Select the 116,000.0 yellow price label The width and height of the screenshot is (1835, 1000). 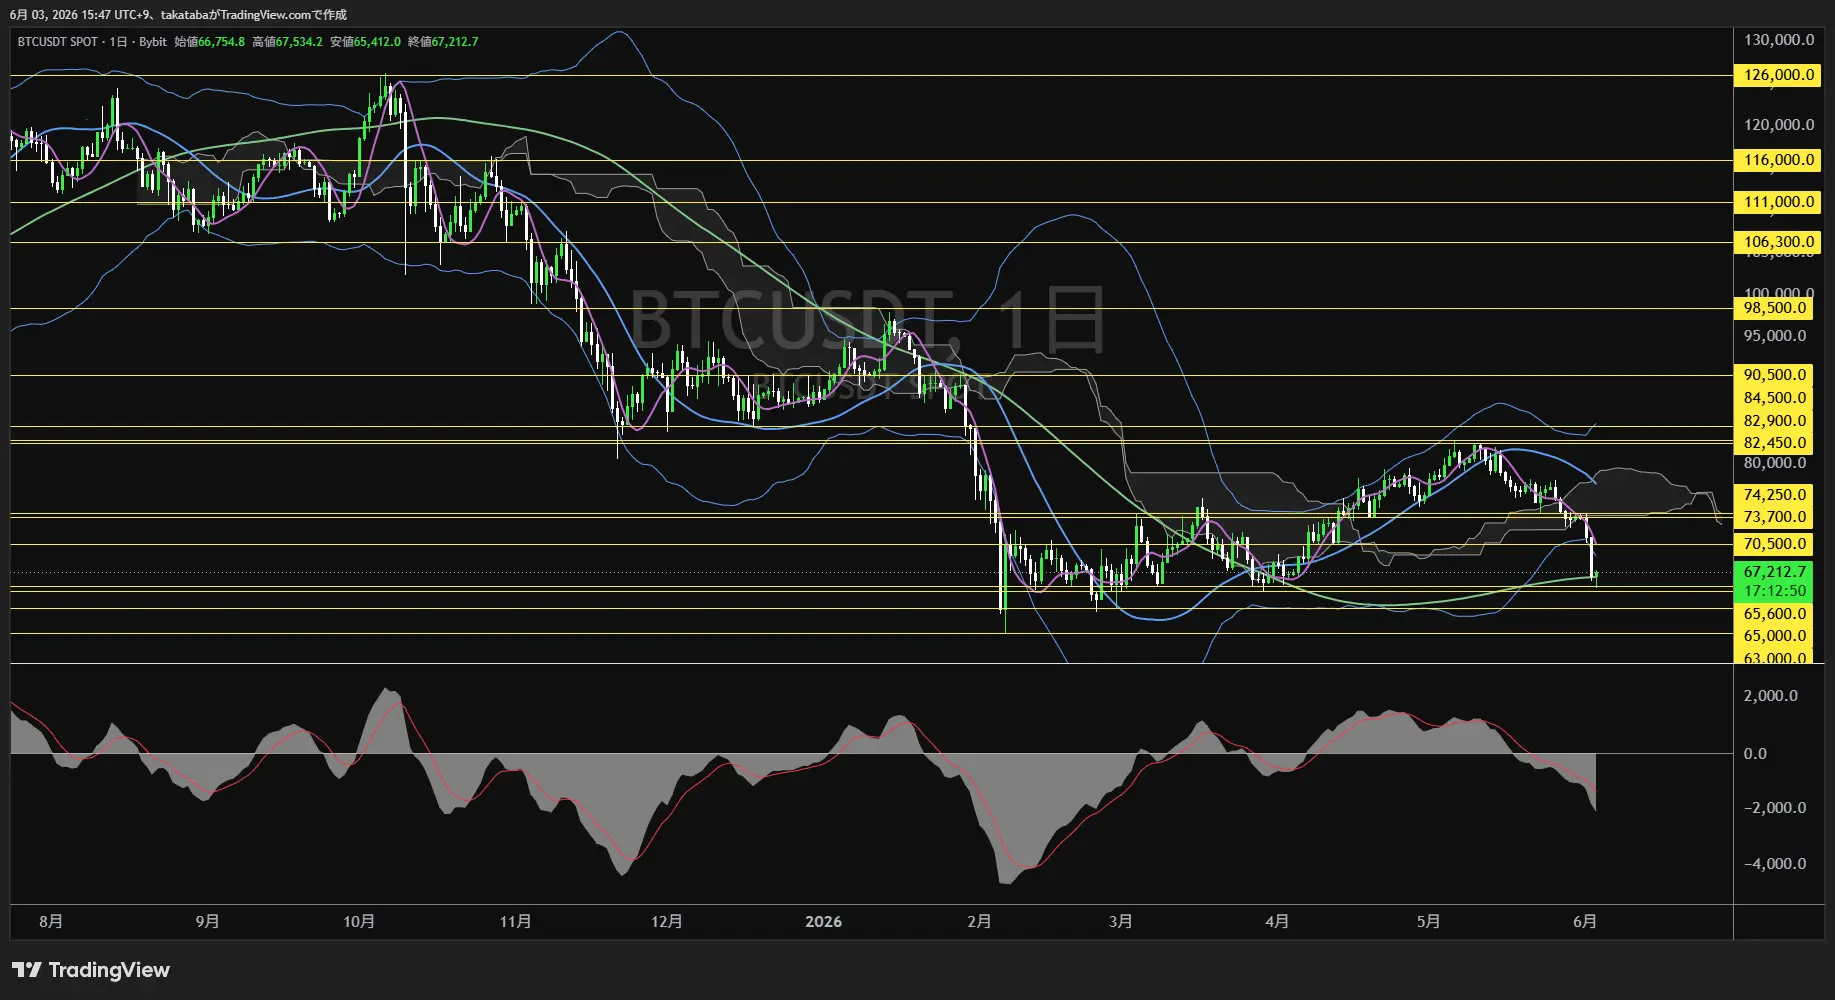point(1778,160)
